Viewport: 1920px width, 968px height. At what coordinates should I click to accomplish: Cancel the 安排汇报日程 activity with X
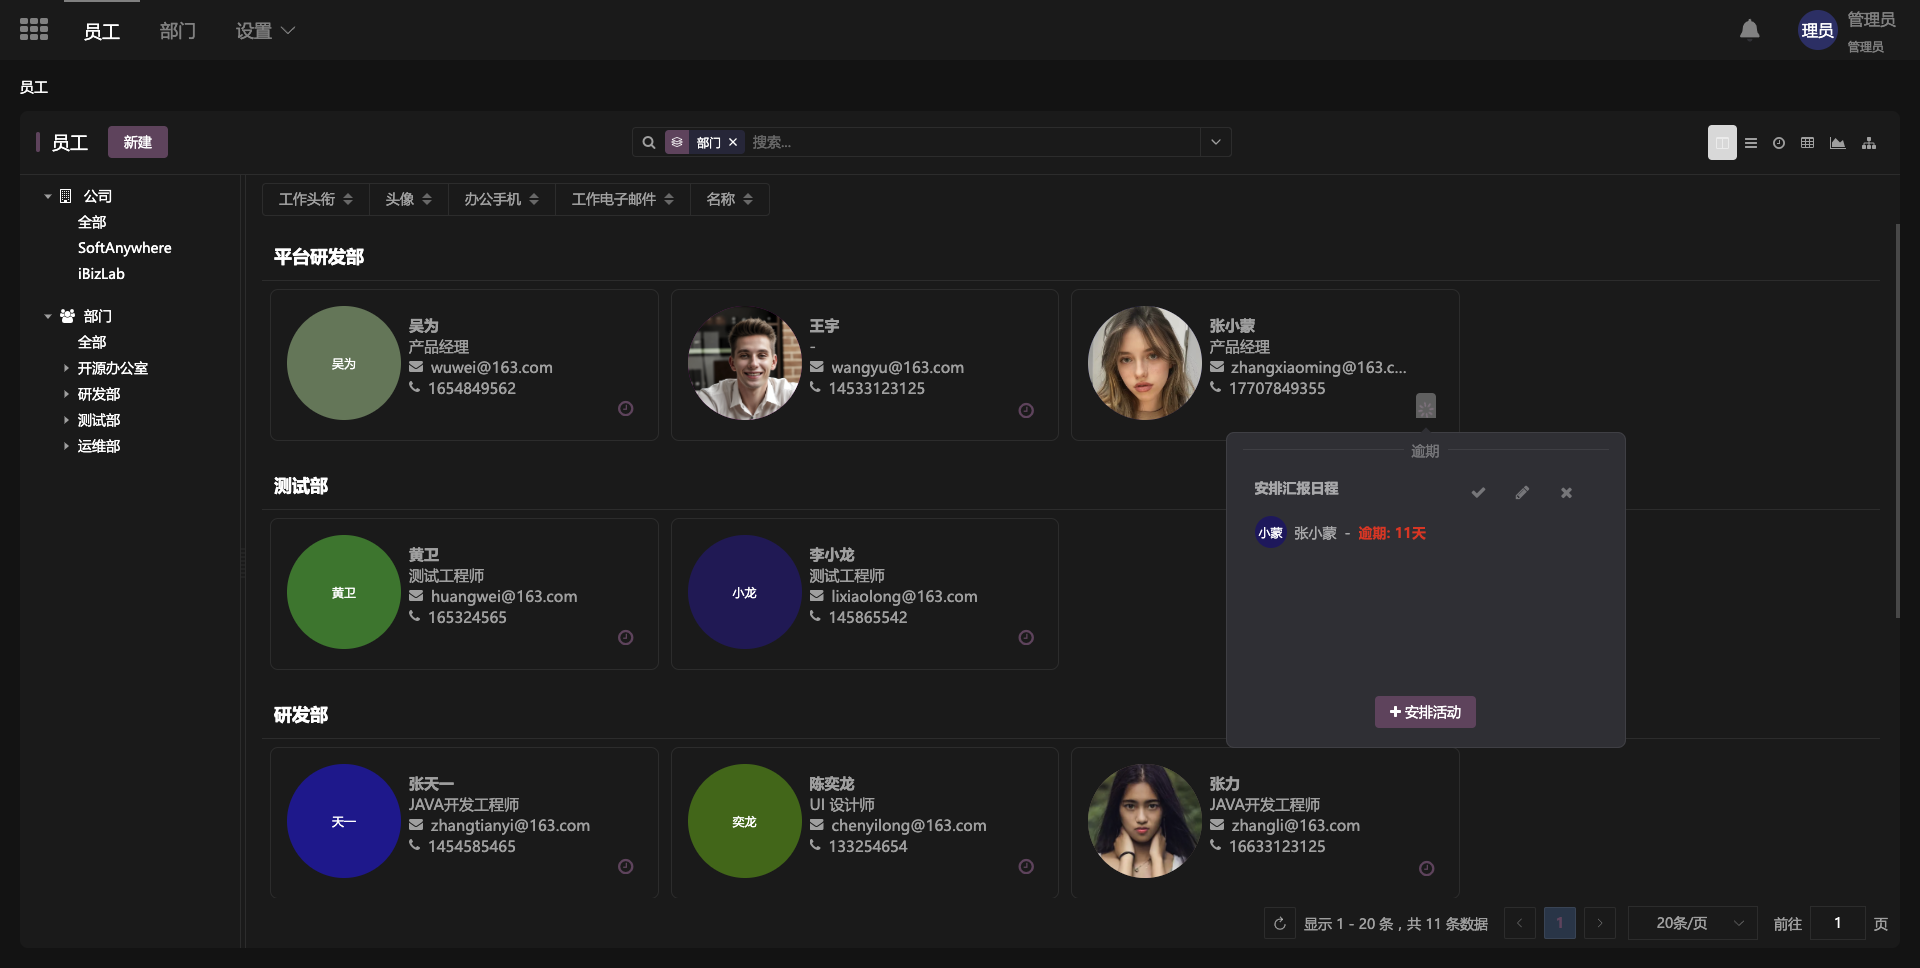pyautogui.click(x=1566, y=493)
